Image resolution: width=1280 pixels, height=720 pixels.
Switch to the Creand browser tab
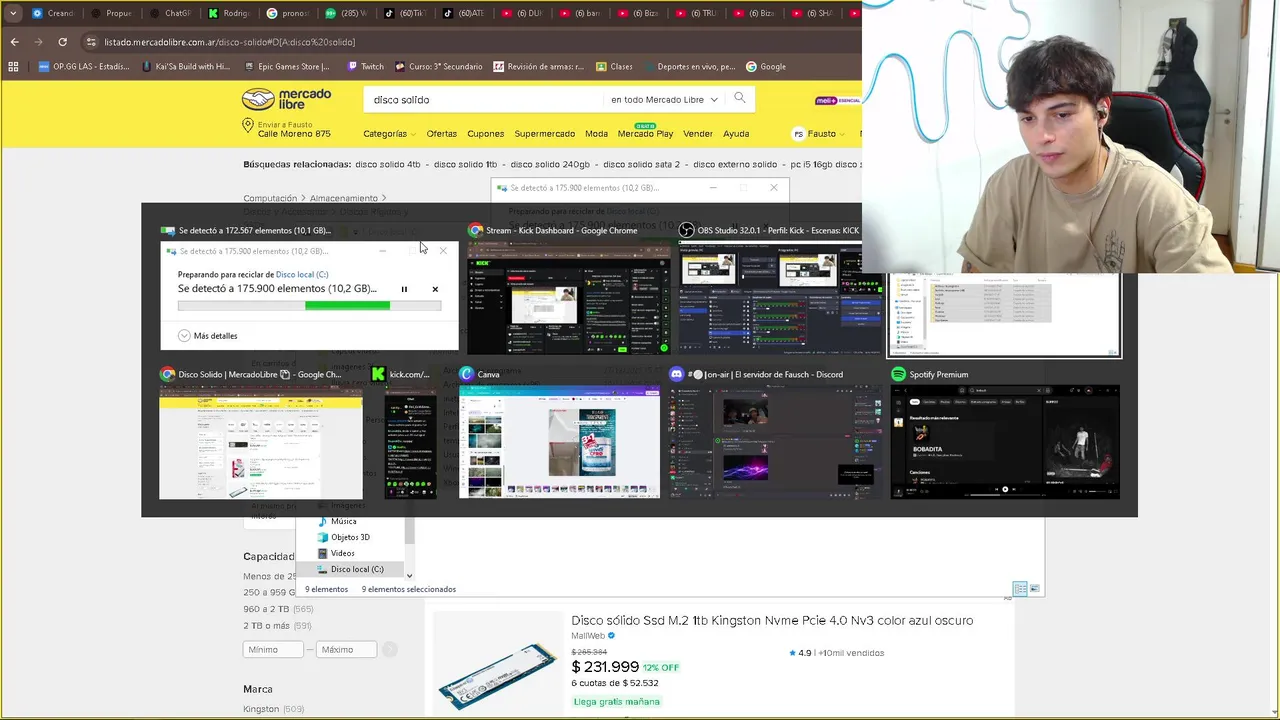click(53, 13)
